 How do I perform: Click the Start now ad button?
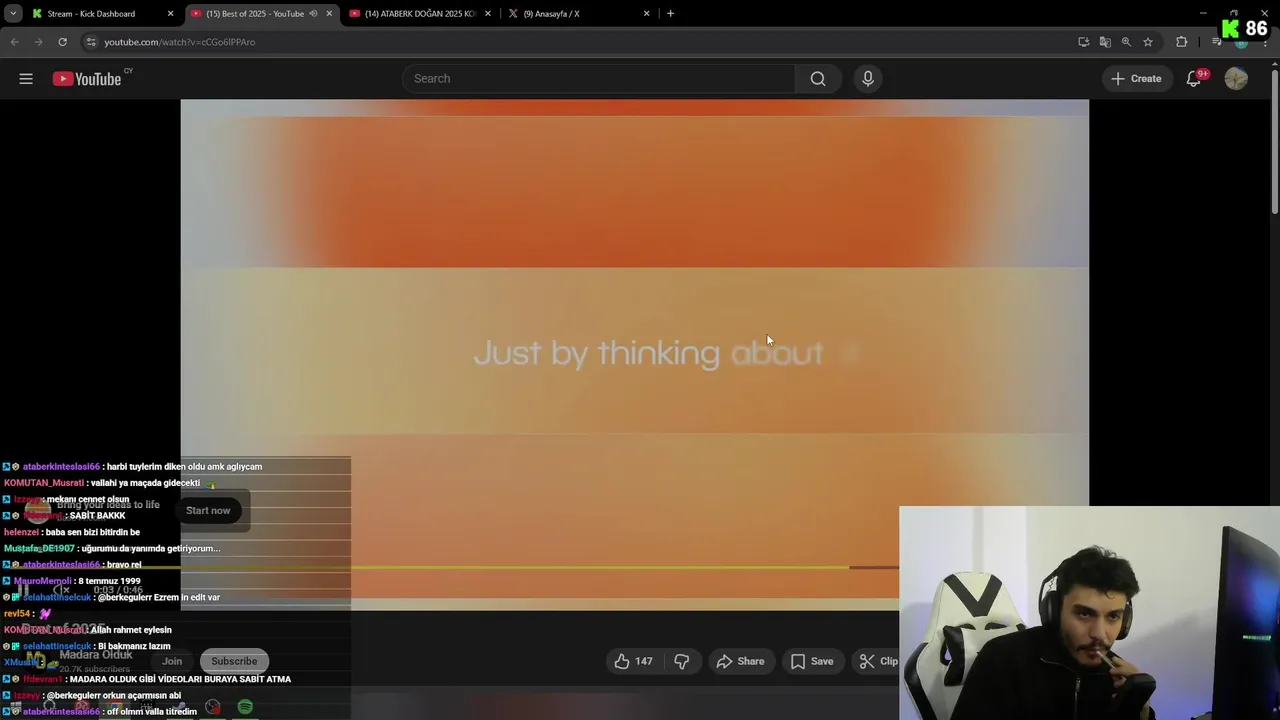point(208,511)
